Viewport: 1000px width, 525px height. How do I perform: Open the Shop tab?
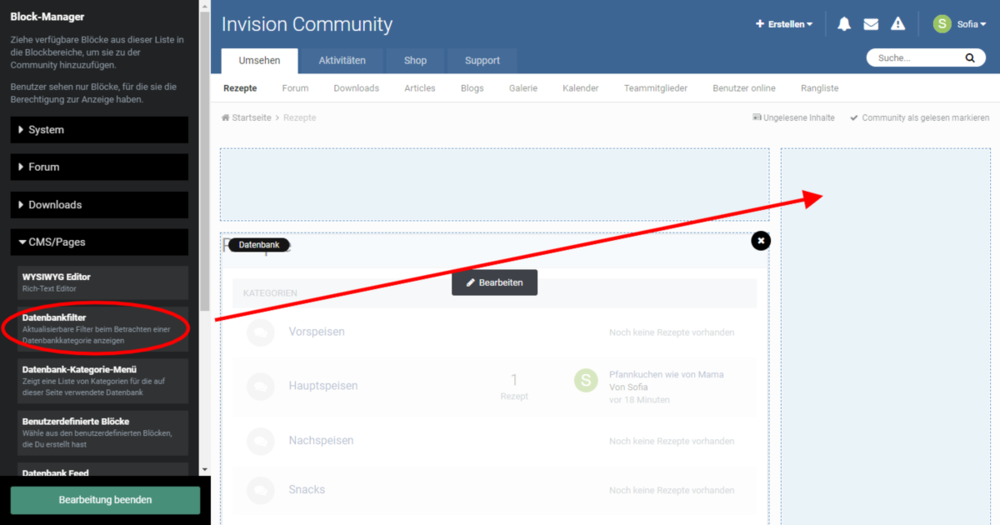coord(415,60)
